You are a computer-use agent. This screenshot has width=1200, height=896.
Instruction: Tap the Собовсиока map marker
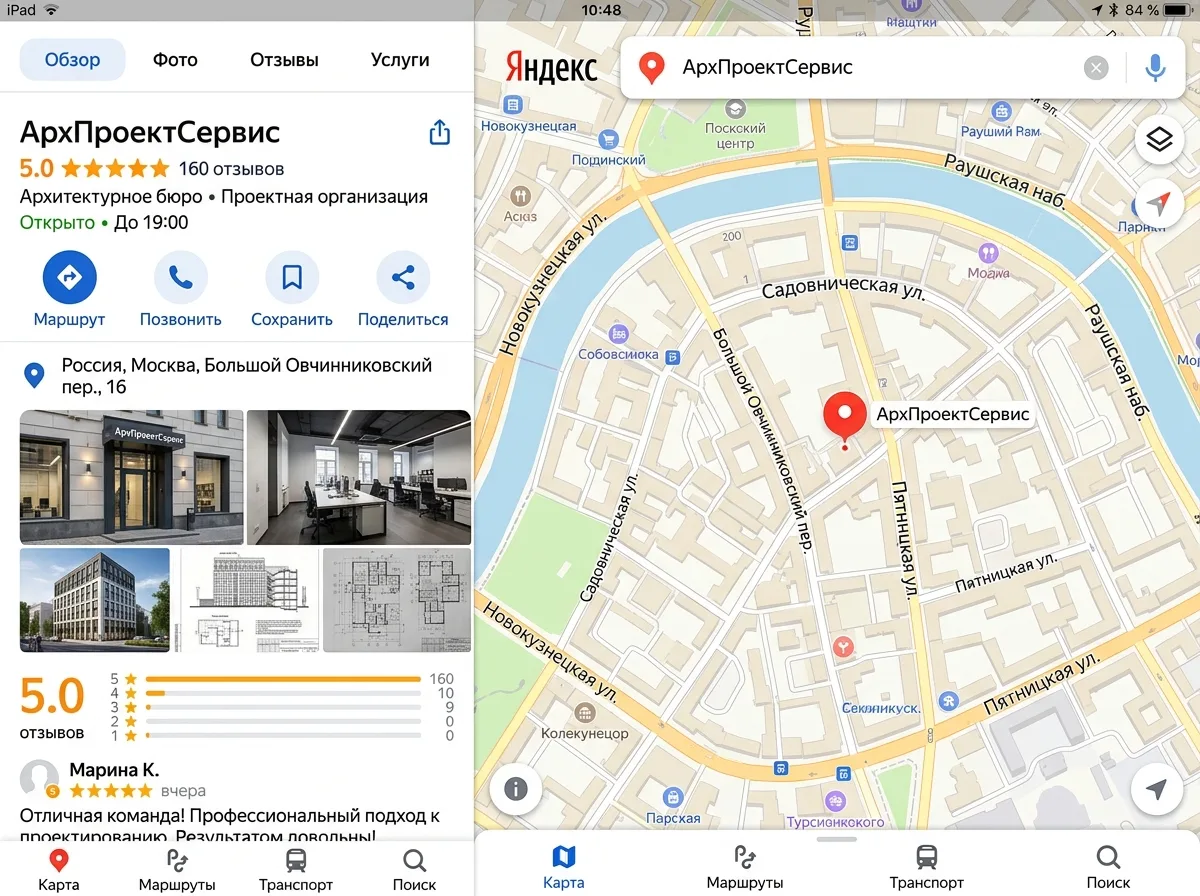618,333
